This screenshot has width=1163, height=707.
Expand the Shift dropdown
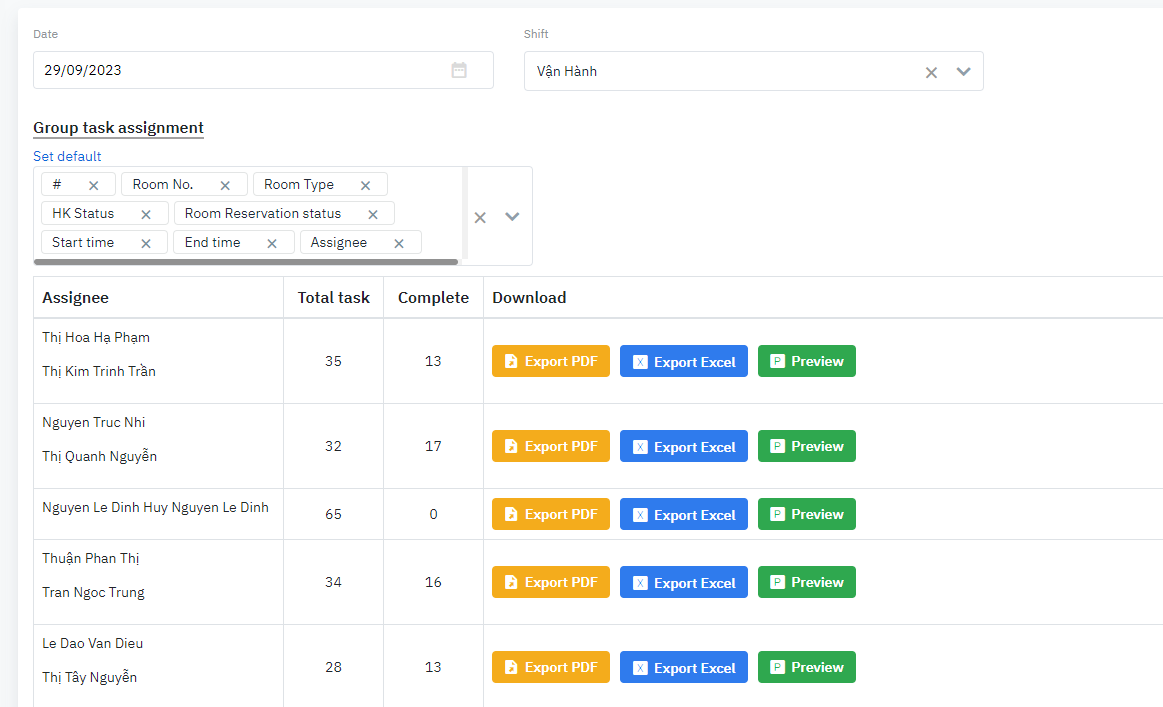coord(964,72)
